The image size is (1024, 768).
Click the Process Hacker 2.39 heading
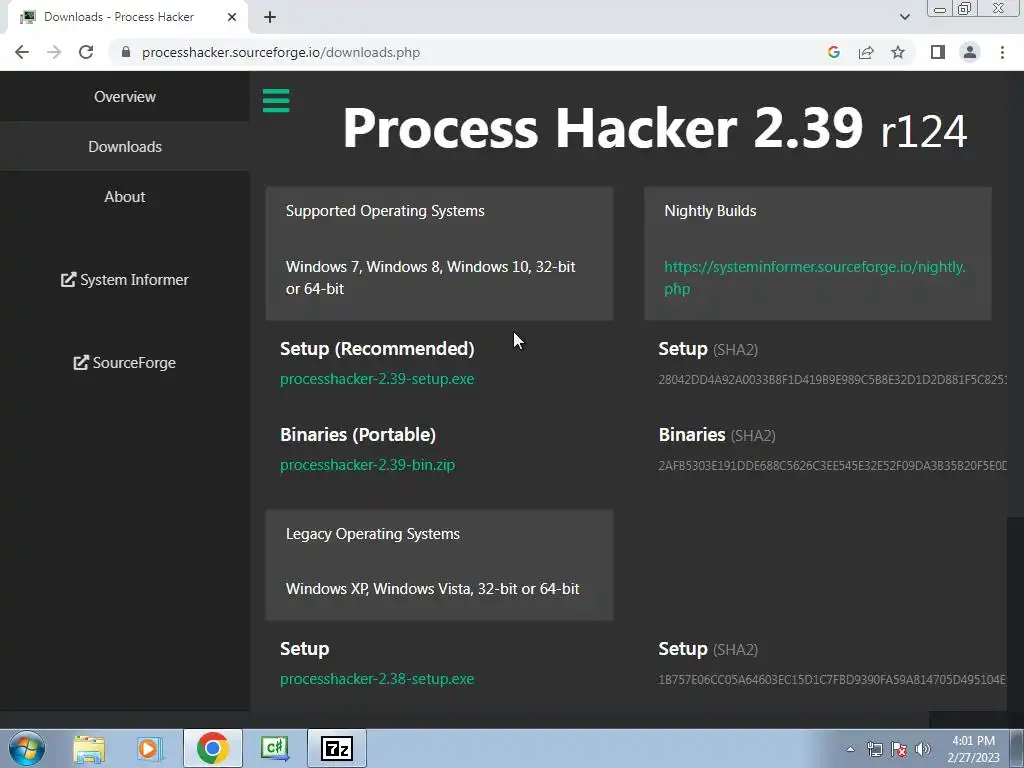pyautogui.click(x=654, y=128)
